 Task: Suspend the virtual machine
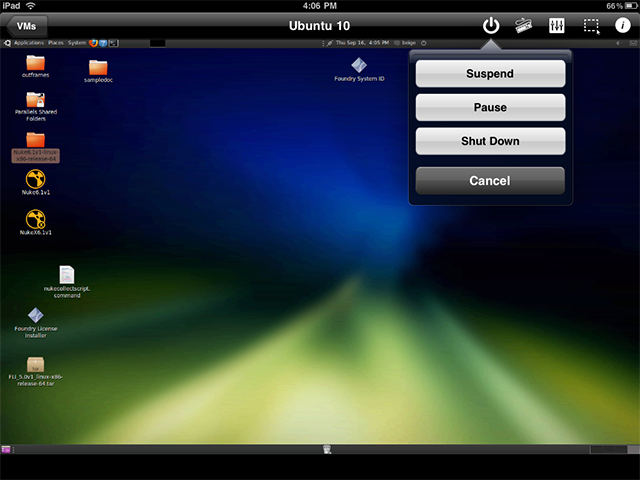(x=490, y=73)
